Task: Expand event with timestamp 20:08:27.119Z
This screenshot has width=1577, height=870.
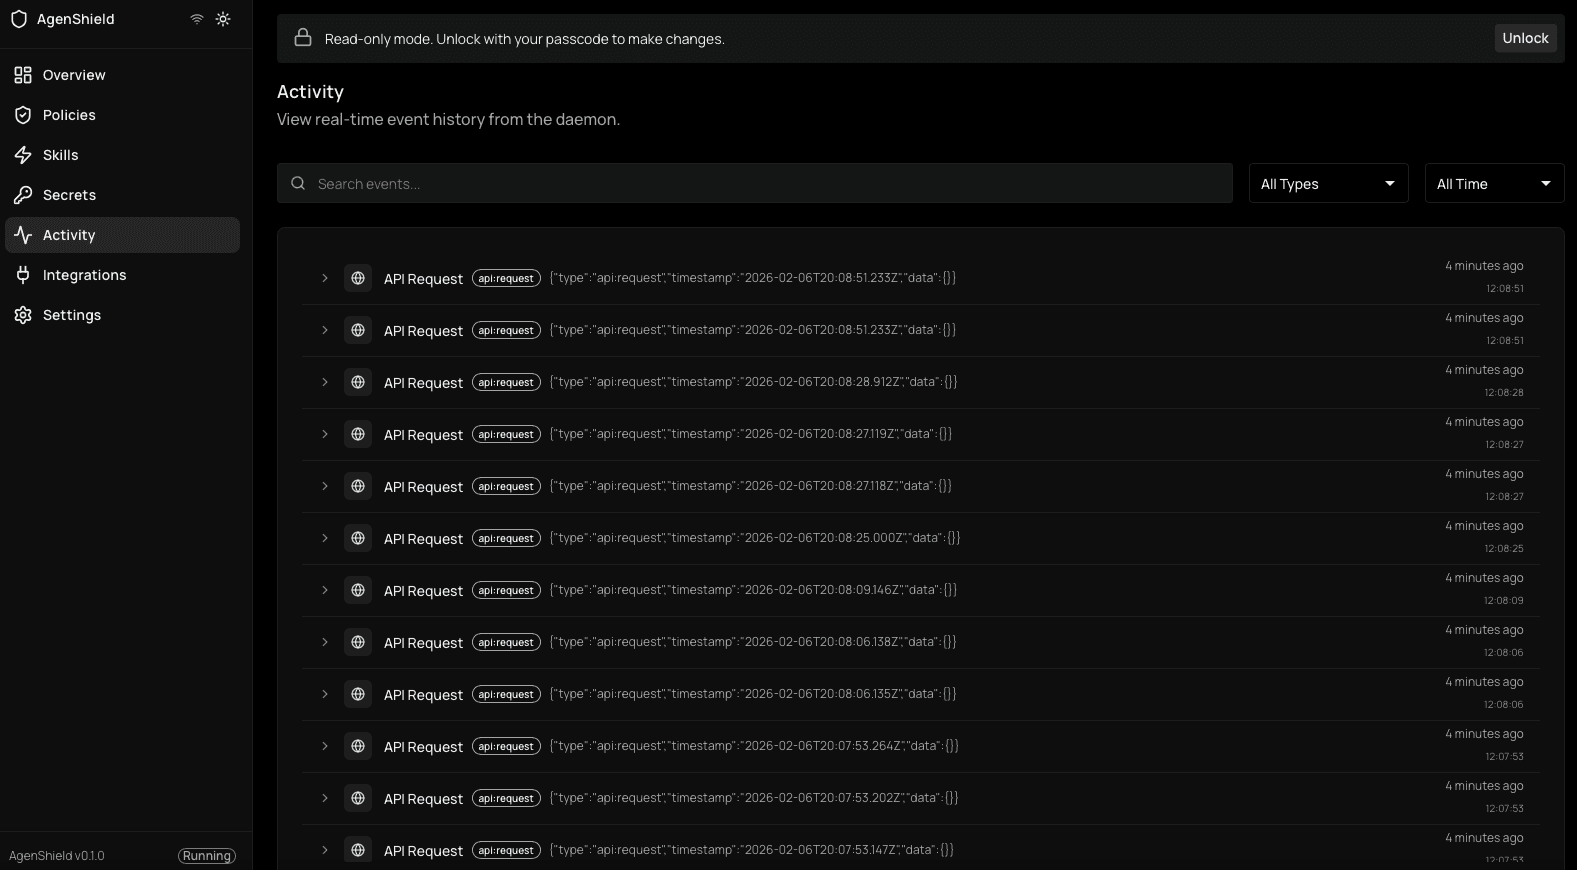Action: tap(325, 434)
